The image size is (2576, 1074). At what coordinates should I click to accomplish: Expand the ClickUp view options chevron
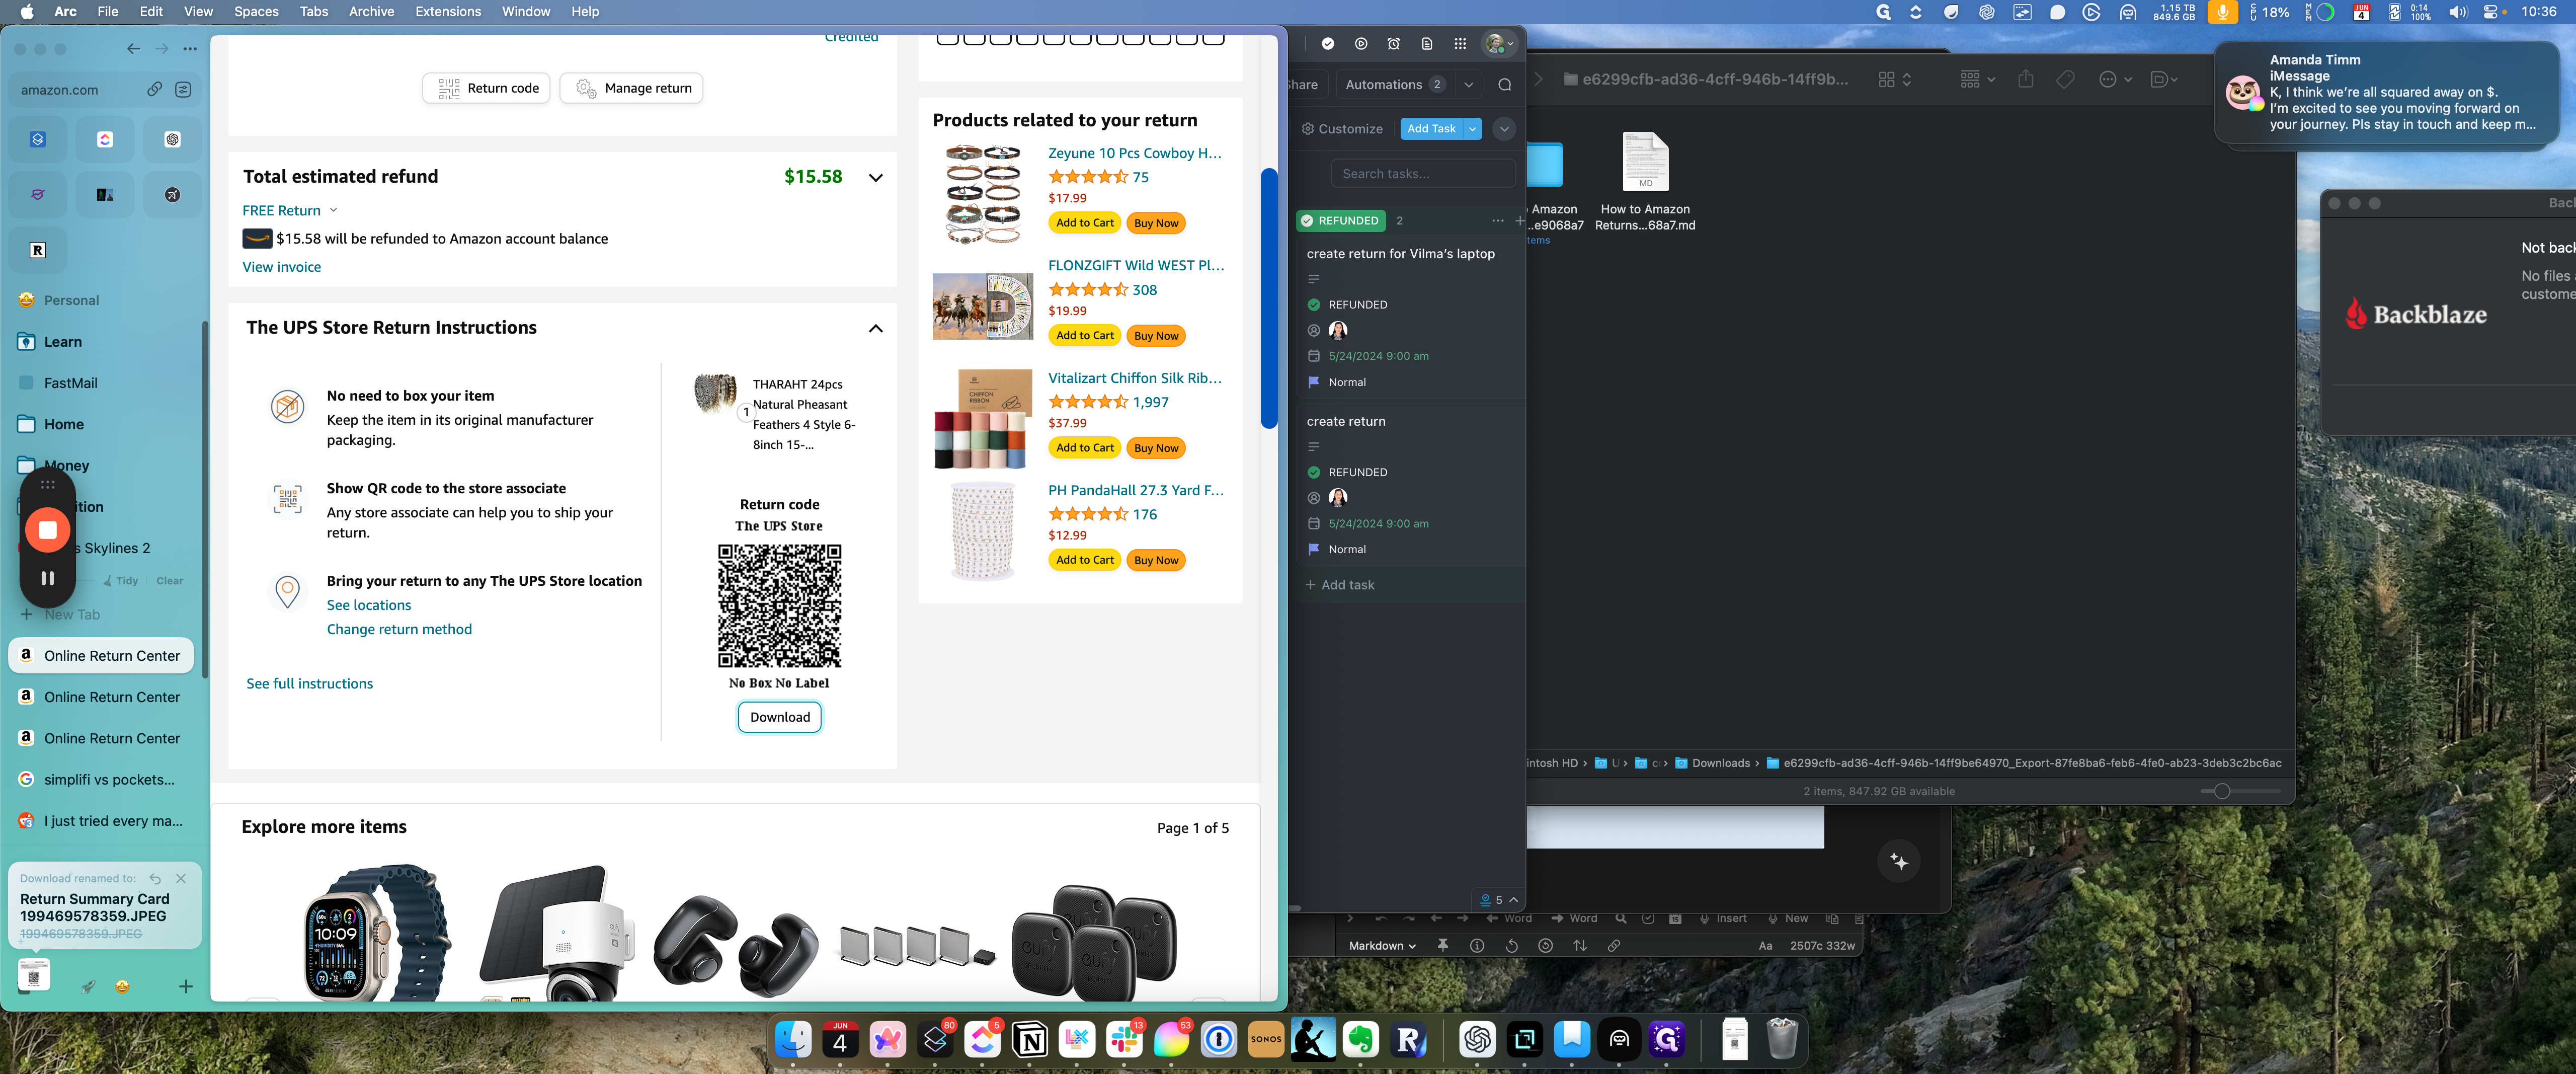click(1503, 128)
